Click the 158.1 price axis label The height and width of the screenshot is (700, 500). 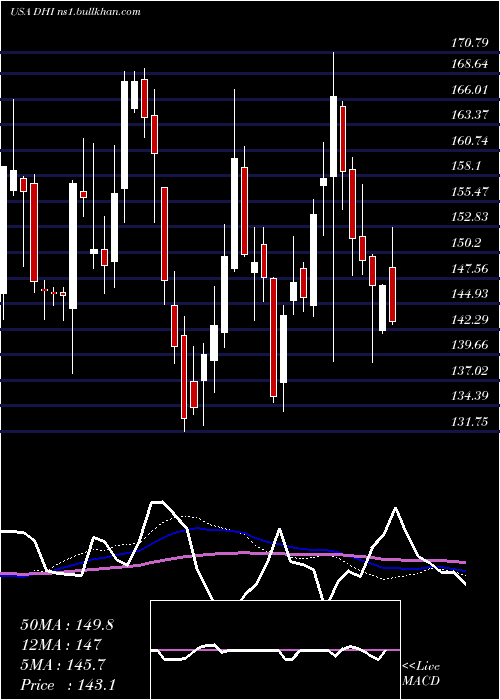pos(466,167)
